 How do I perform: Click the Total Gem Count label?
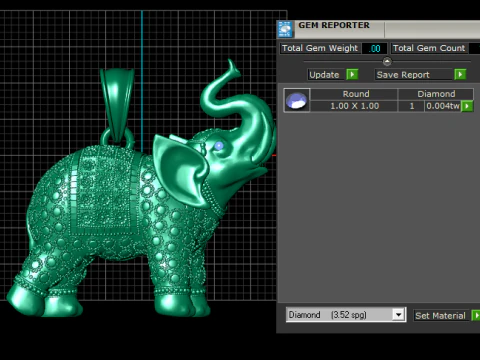(x=429, y=48)
